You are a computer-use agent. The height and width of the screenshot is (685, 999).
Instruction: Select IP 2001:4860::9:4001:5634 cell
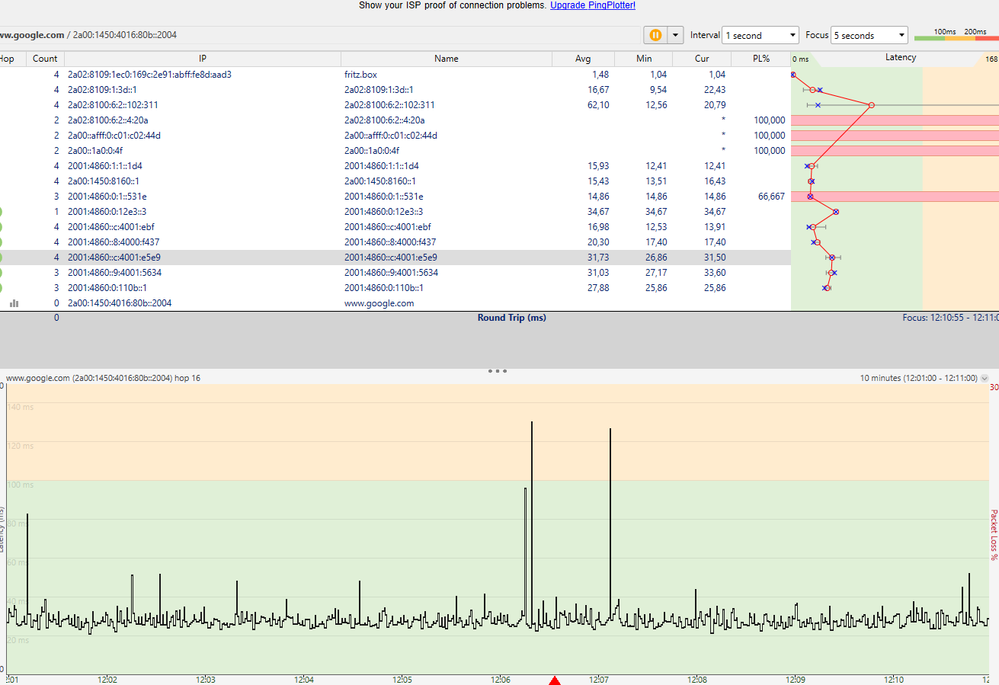[115, 273]
